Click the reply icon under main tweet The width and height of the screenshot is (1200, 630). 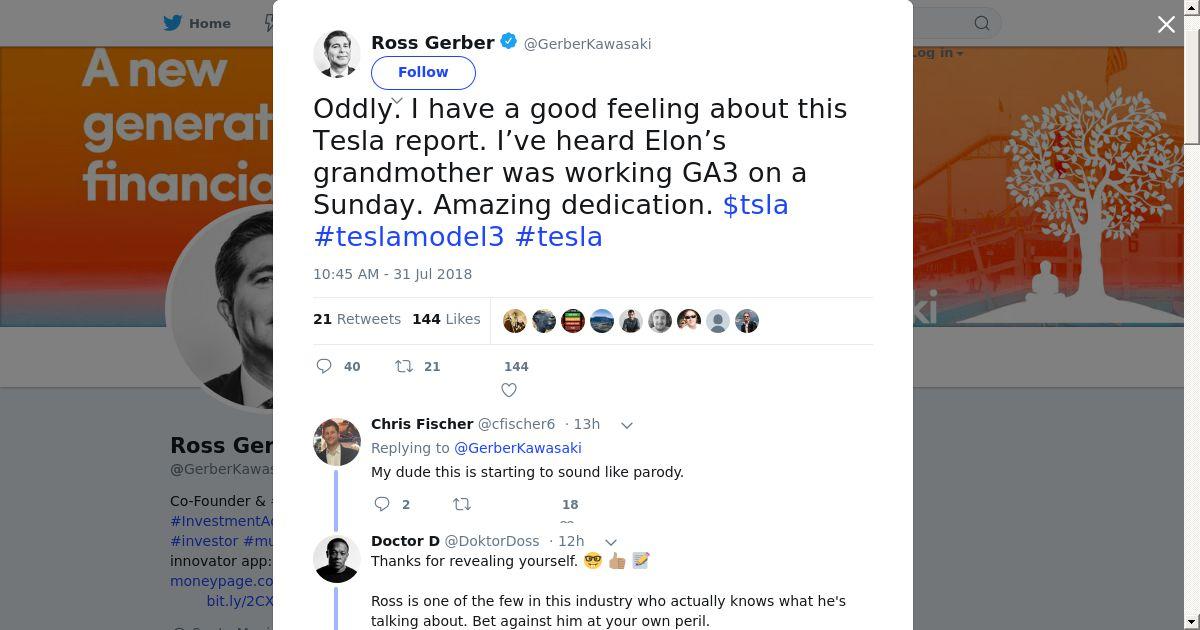pyautogui.click(x=324, y=366)
